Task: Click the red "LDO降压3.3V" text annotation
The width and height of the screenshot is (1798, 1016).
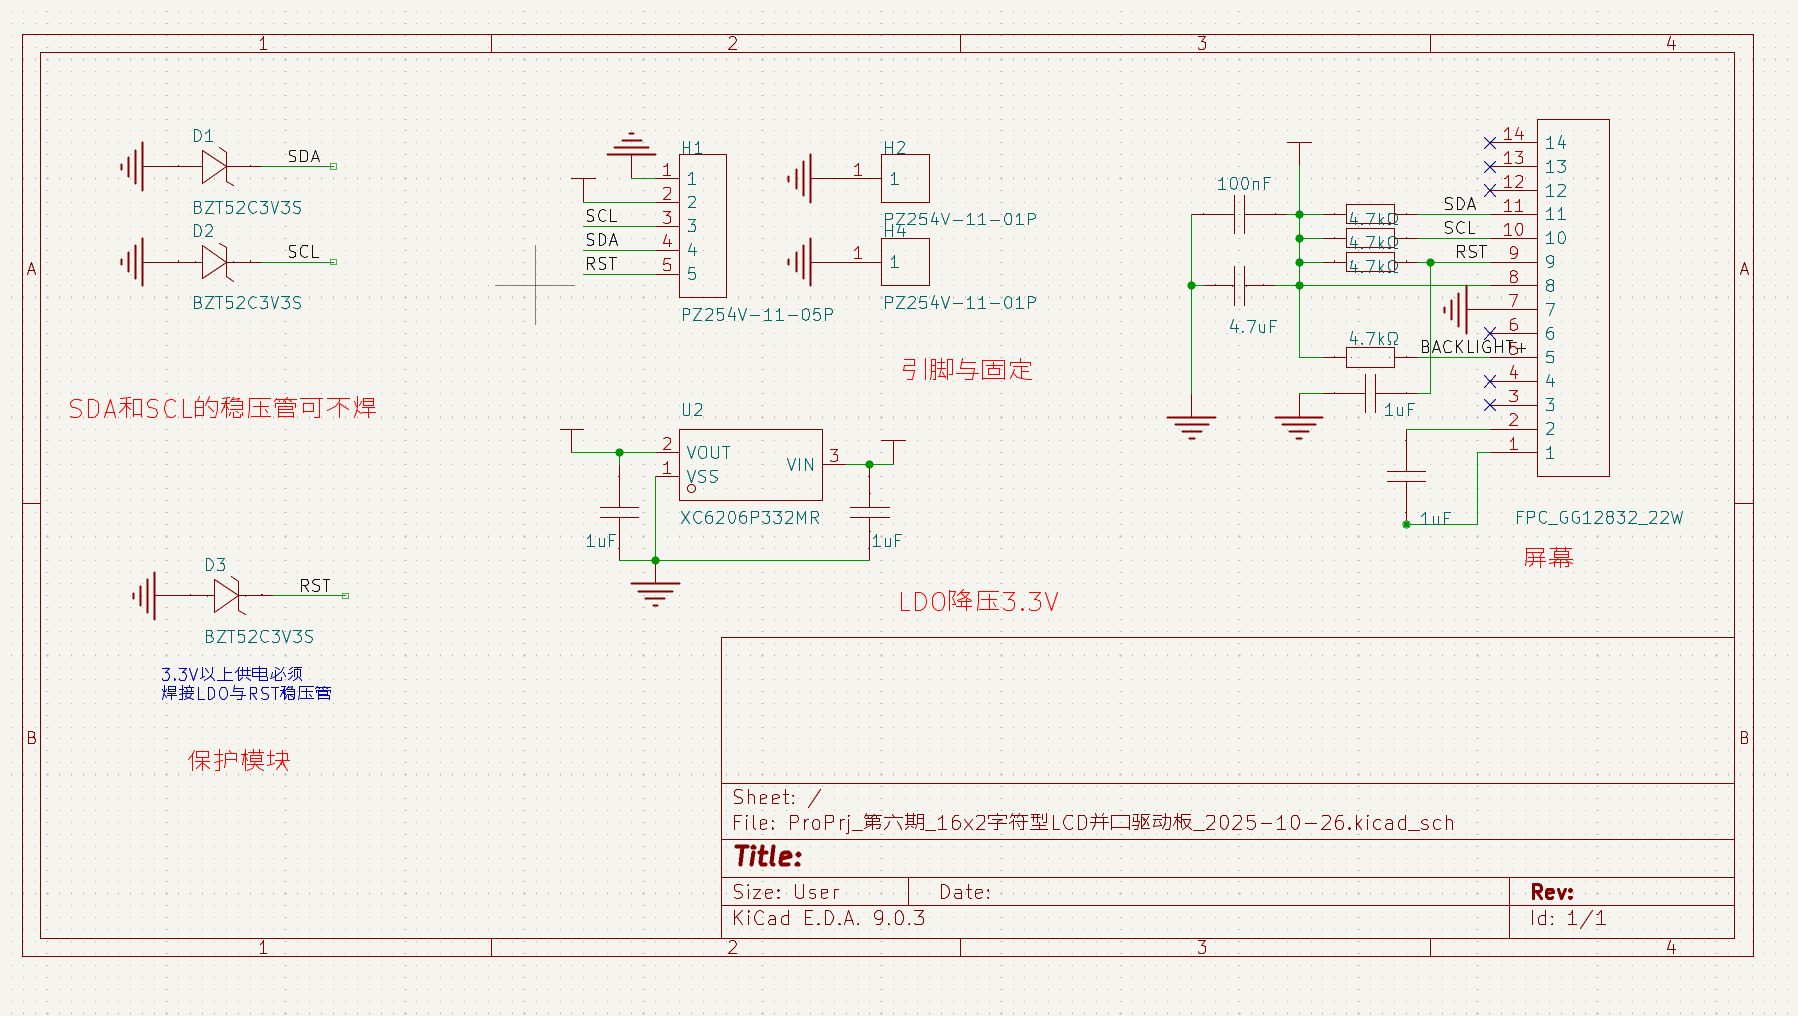Action: pyautogui.click(x=978, y=602)
